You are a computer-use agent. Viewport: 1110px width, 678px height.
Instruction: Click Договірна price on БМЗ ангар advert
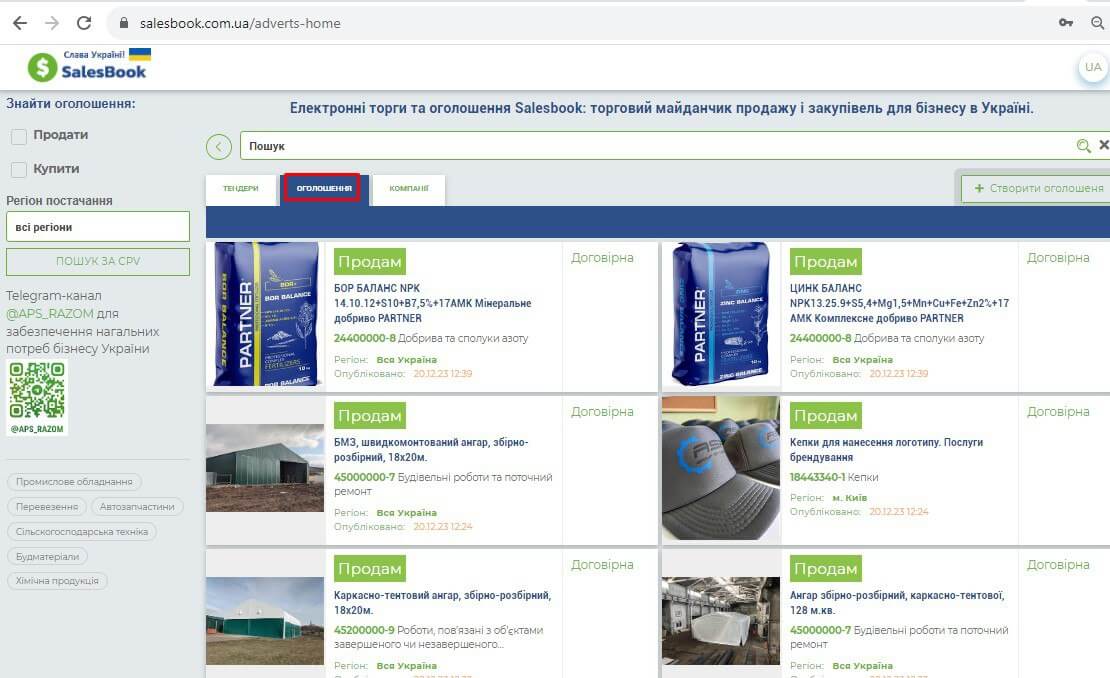point(602,412)
